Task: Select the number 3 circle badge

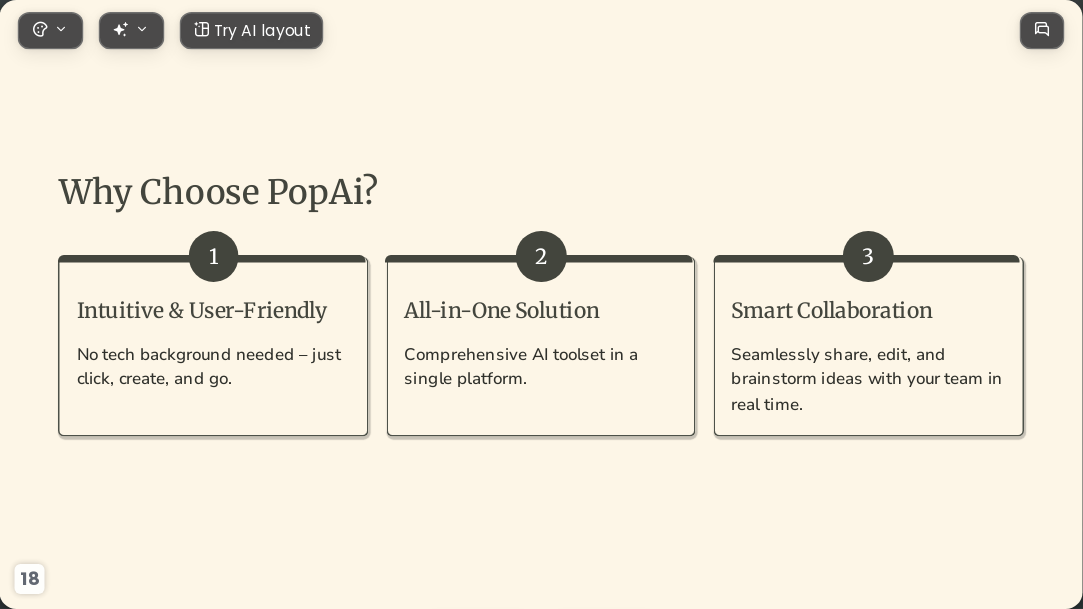Action: click(868, 256)
